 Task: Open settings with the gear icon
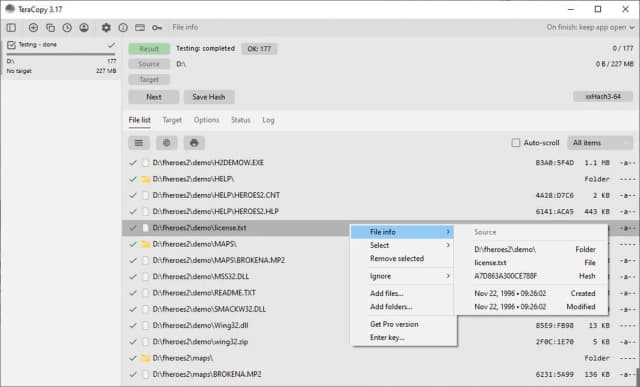click(x=106, y=28)
